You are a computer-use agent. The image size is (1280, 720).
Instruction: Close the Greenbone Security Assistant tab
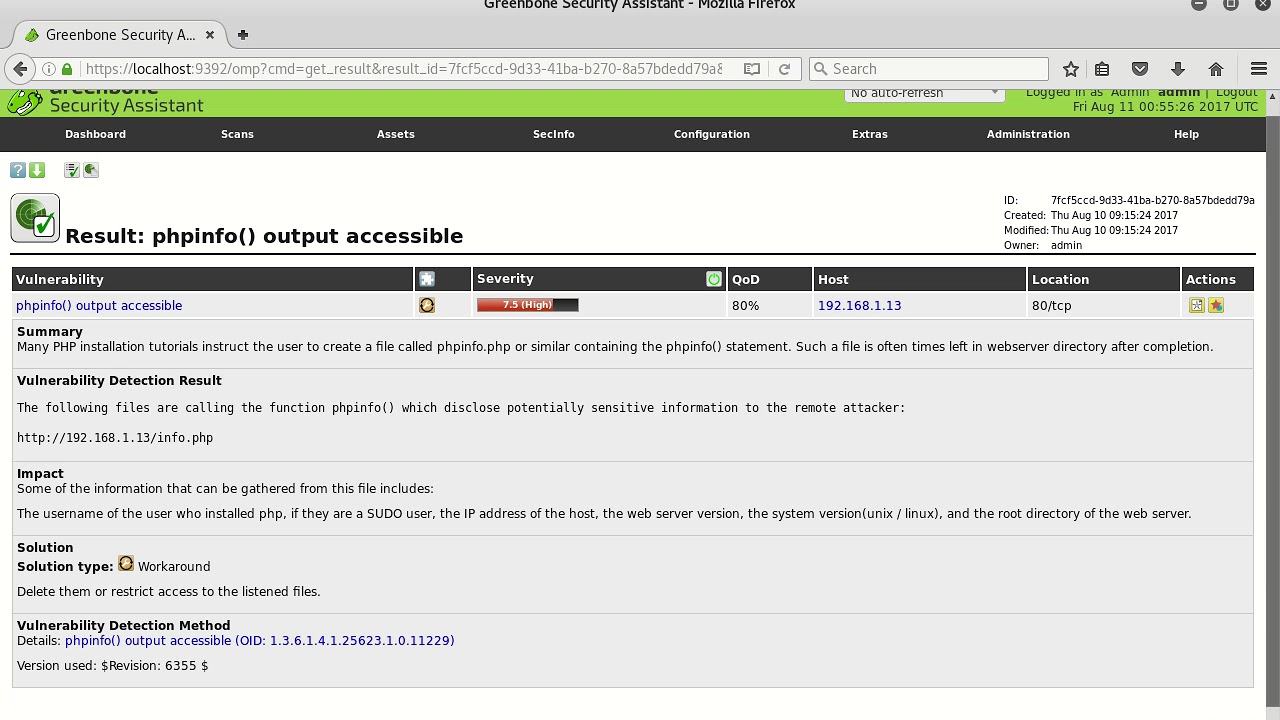(x=210, y=35)
